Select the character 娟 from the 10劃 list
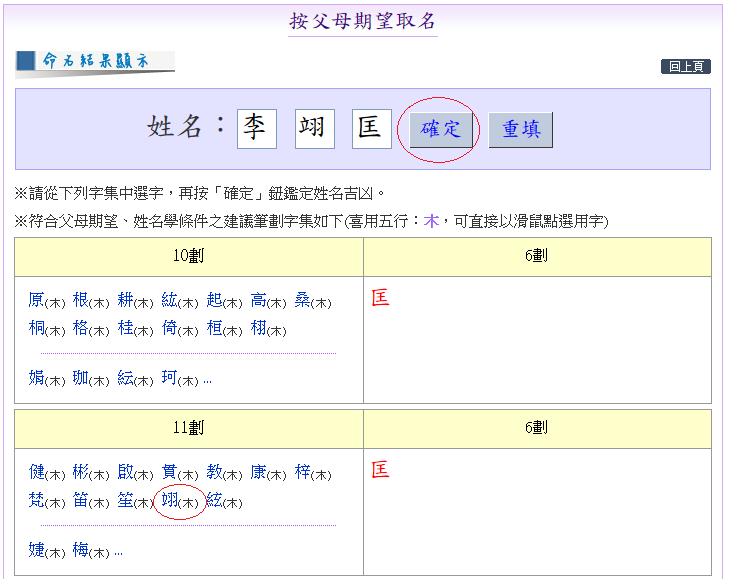The width and height of the screenshot is (729, 579). (x=36, y=378)
